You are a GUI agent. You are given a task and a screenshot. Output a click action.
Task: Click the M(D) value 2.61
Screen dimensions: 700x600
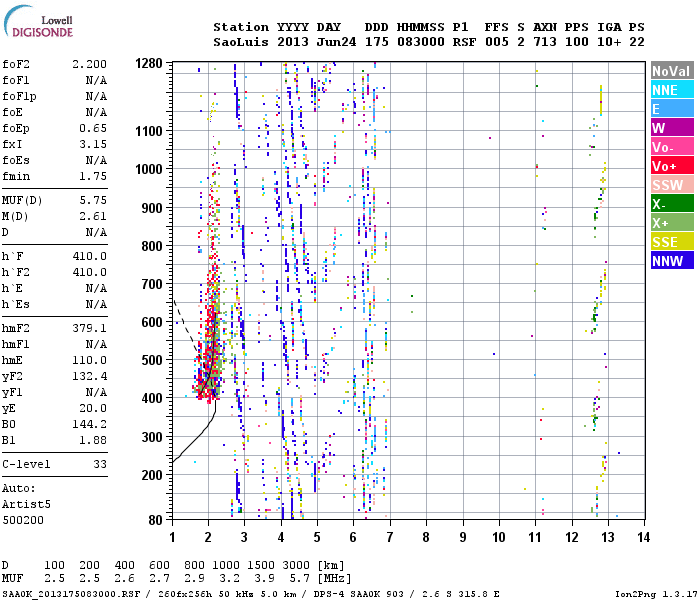pyautogui.click(x=93, y=217)
